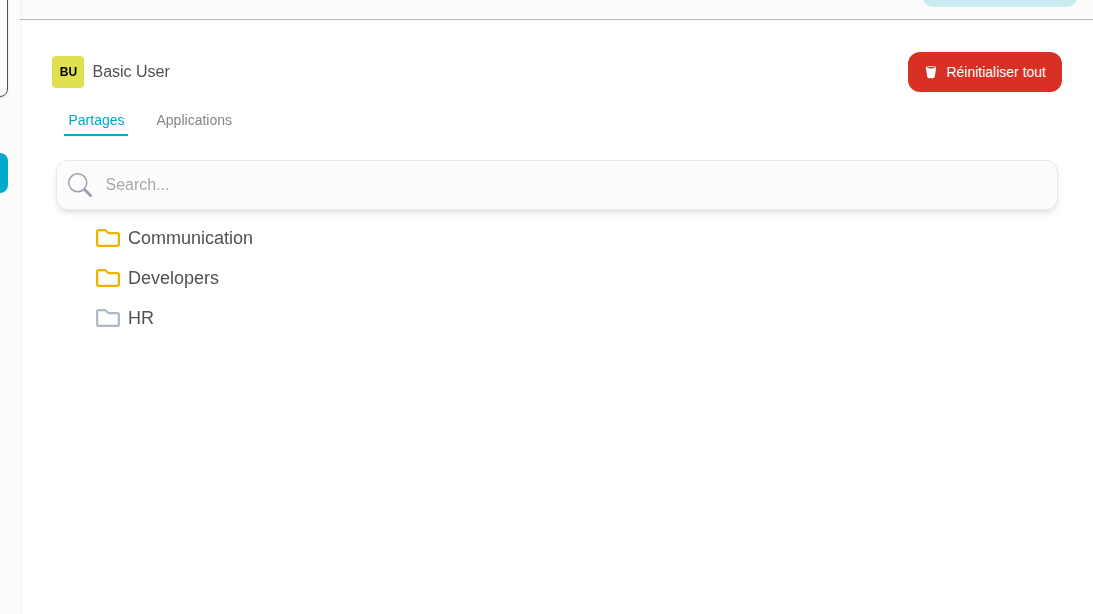
Task: Click the blue tab on the left edge
Action: tap(4, 172)
